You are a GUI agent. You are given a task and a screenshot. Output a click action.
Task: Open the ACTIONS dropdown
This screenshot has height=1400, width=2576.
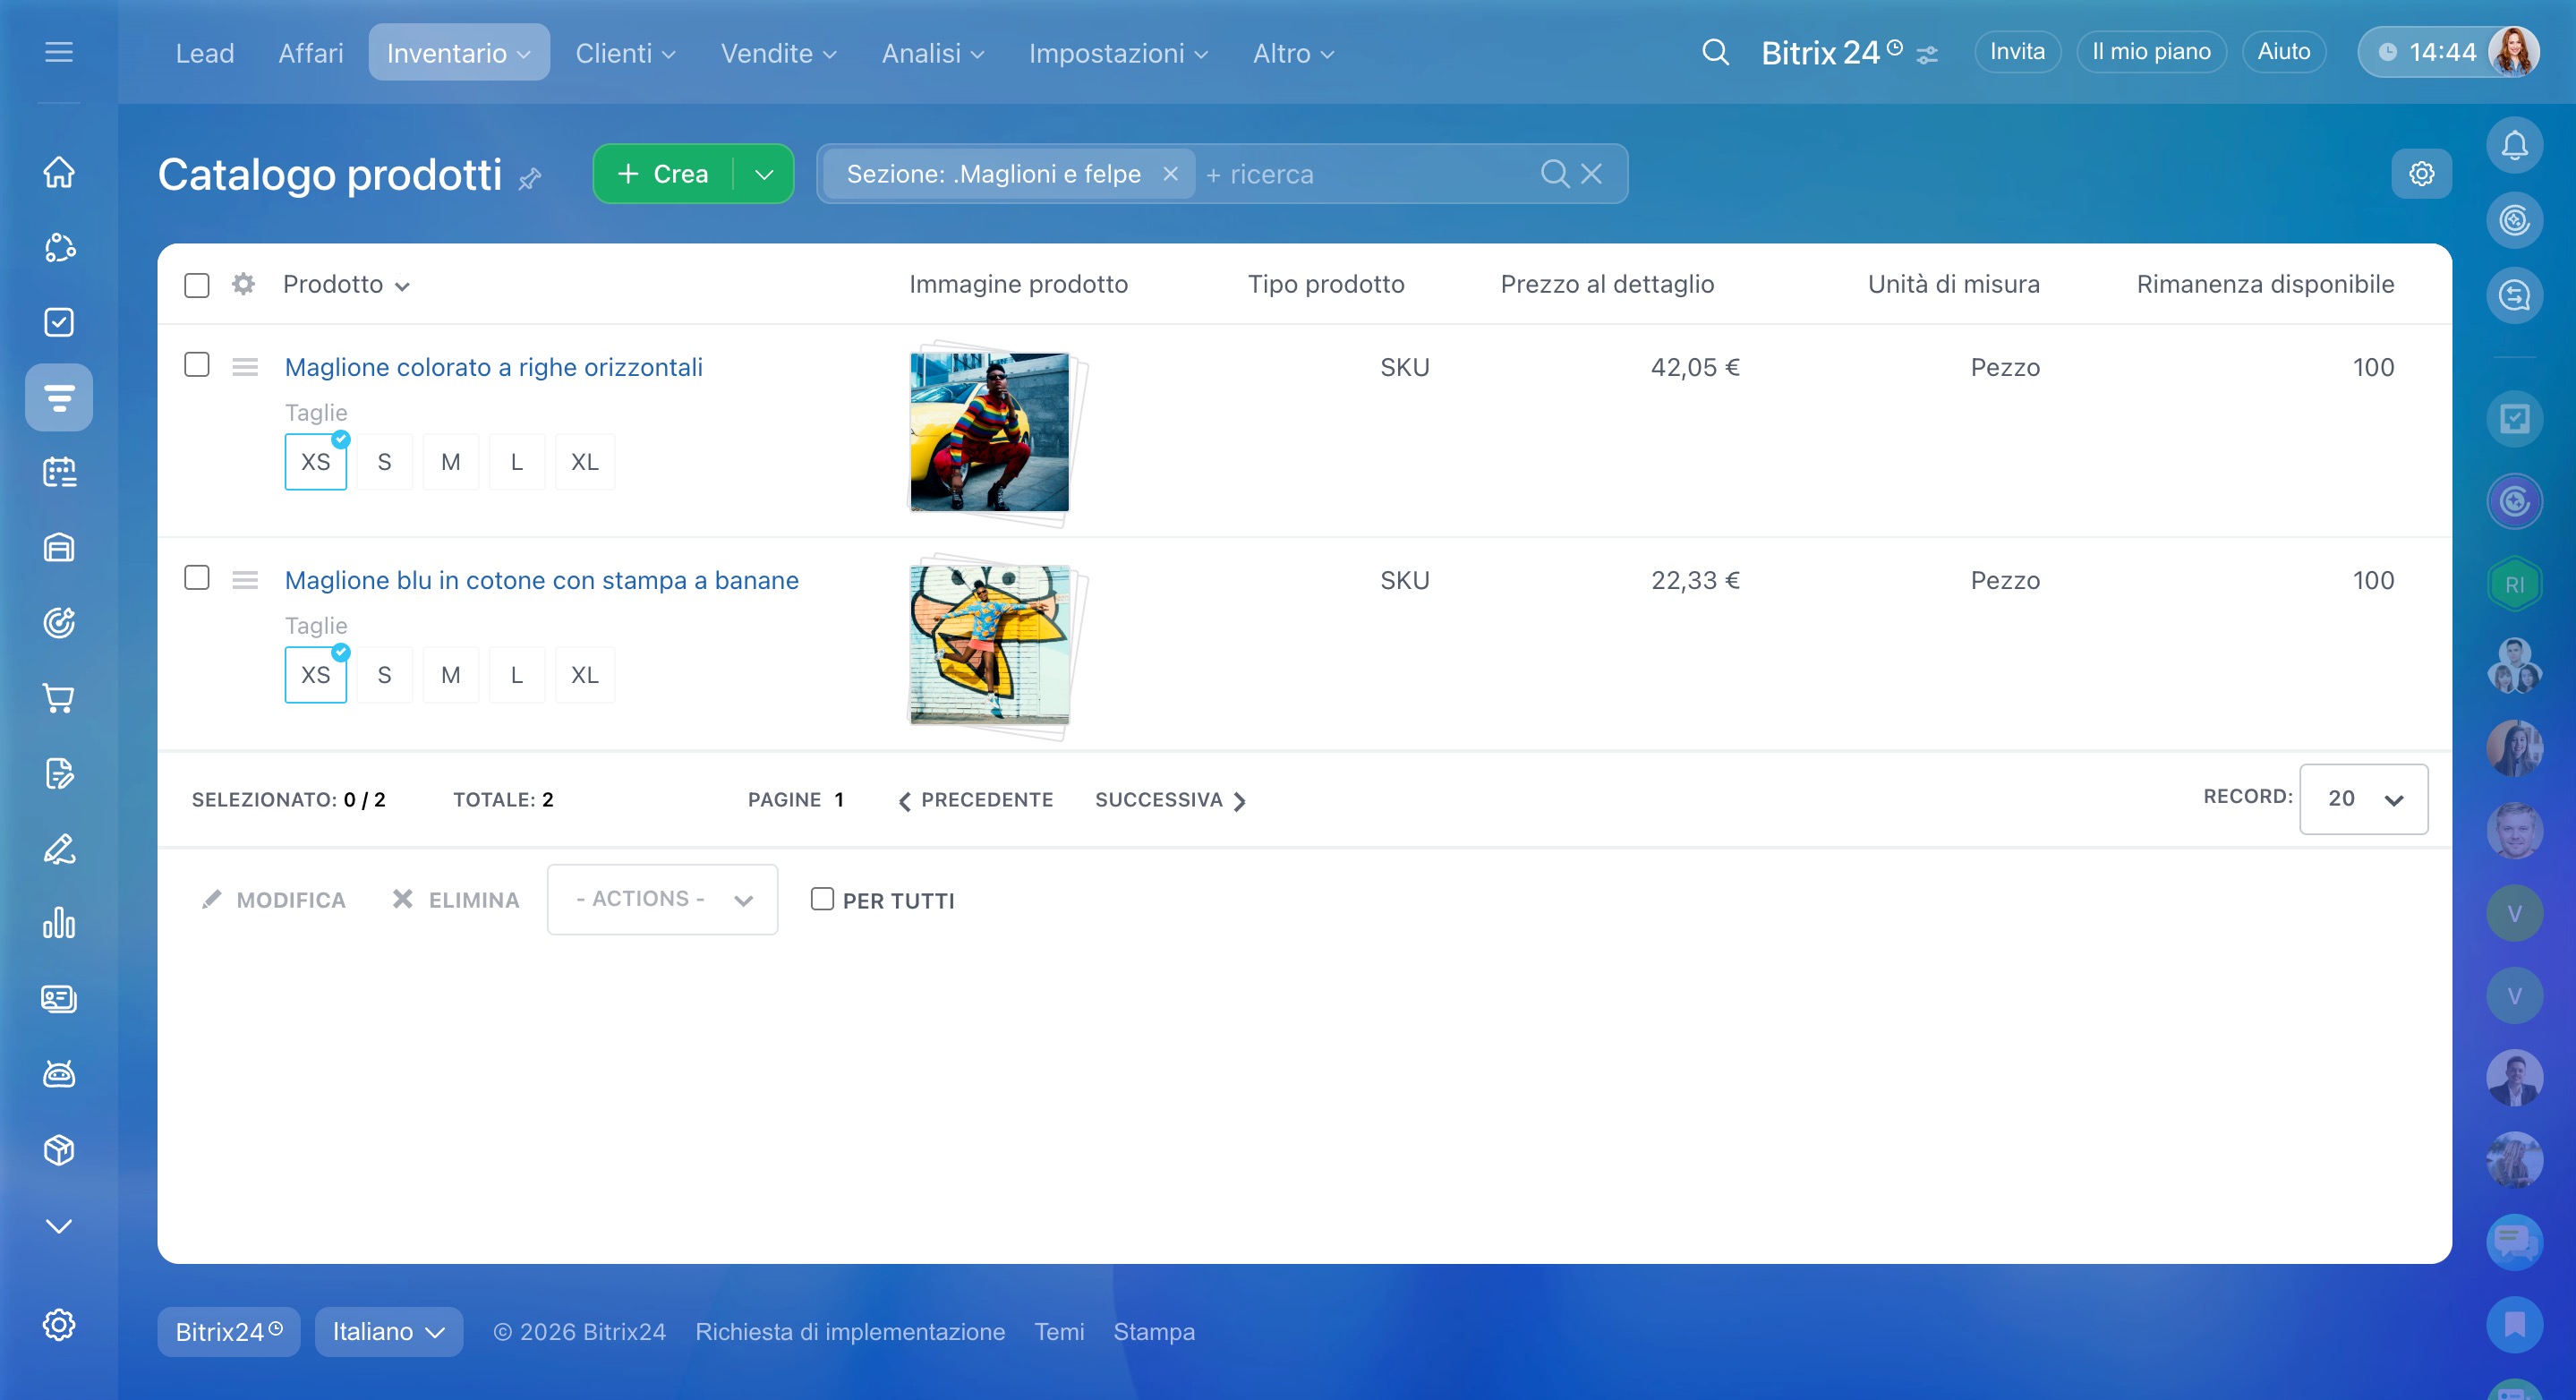coord(662,899)
